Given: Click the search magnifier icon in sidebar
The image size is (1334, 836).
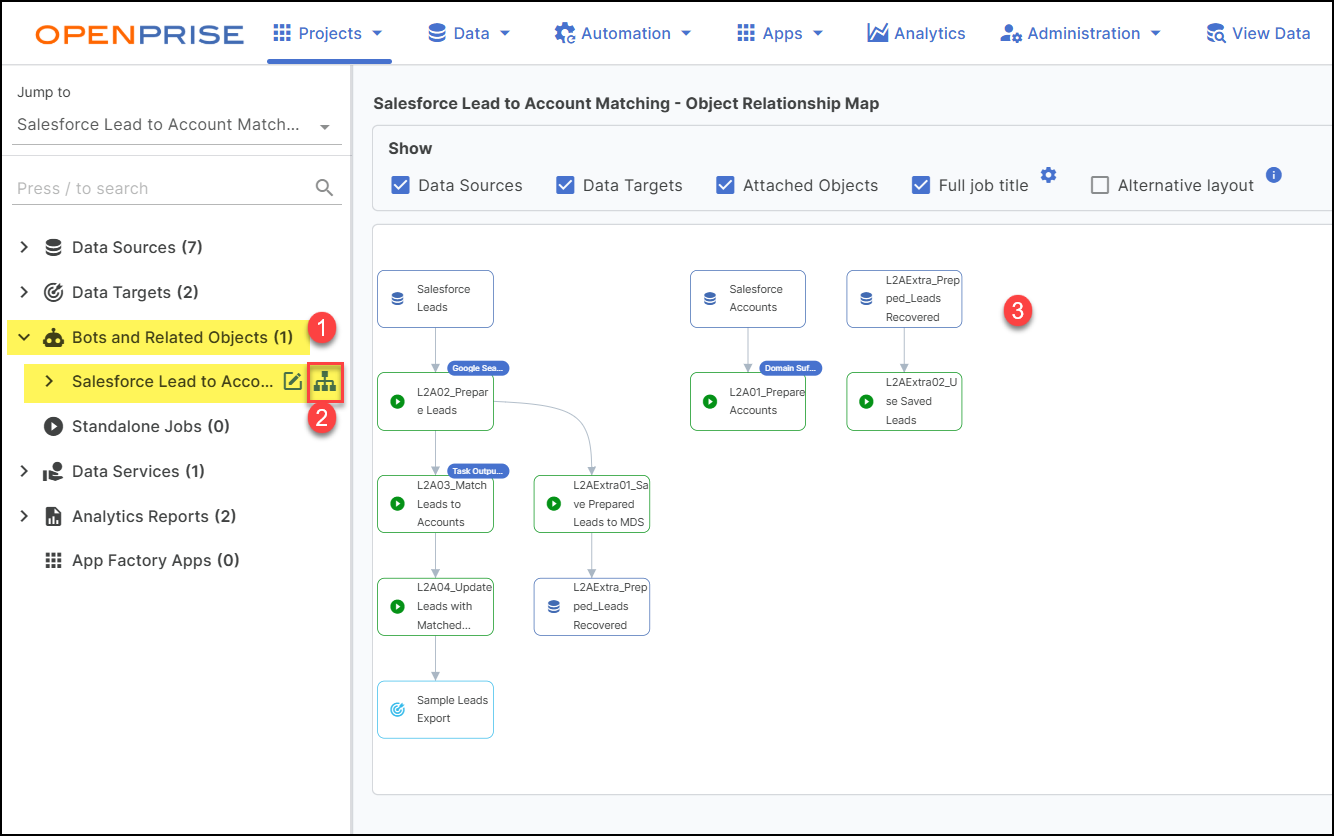Looking at the screenshot, I should pyautogui.click(x=324, y=188).
